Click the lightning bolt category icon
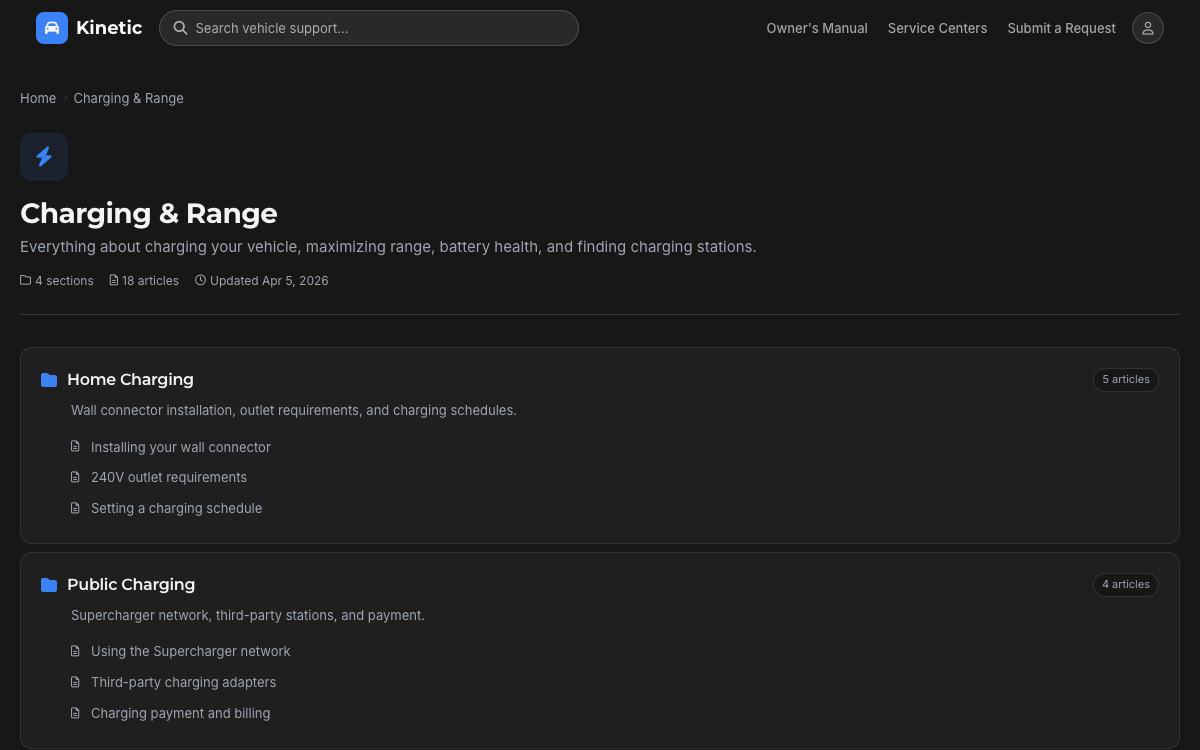 tap(44, 157)
